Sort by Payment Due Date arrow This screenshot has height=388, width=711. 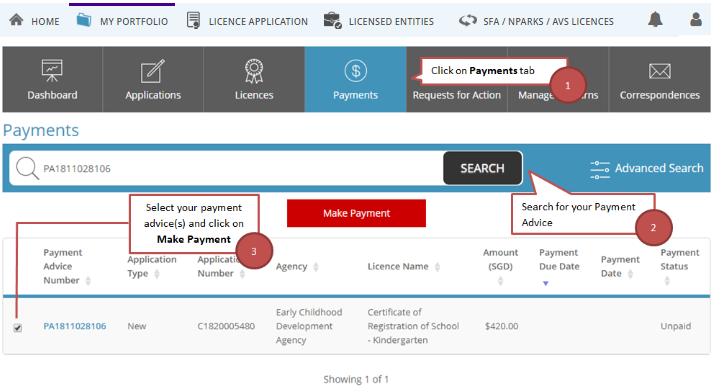(545, 283)
